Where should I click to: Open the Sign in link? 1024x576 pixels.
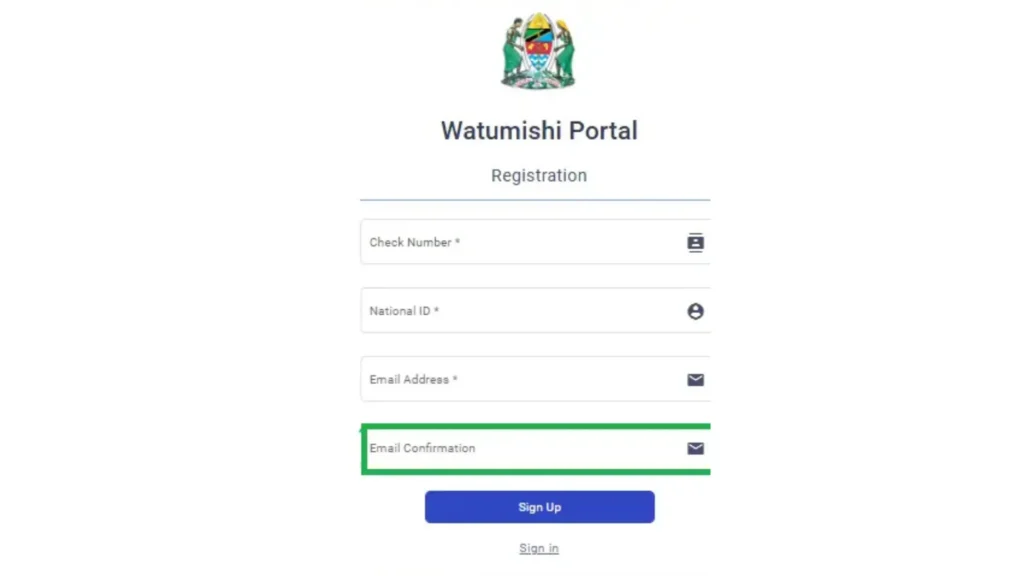[539, 548]
